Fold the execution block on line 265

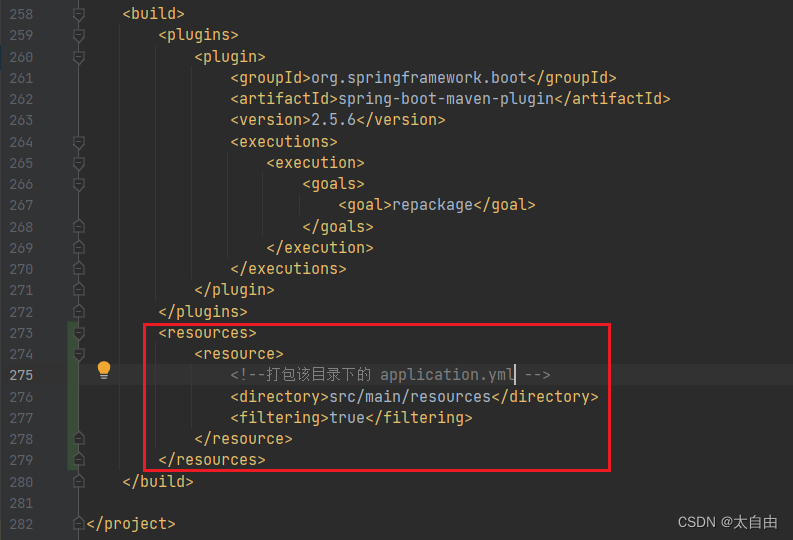pos(78,163)
